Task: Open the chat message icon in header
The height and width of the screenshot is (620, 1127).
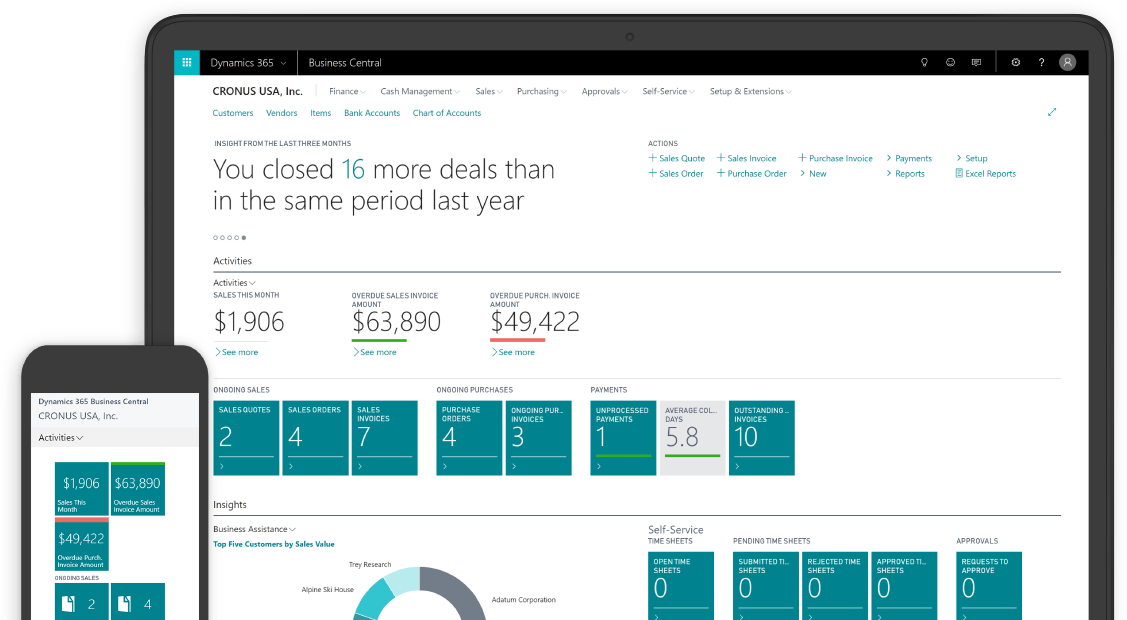Action: tap(976, 62)
